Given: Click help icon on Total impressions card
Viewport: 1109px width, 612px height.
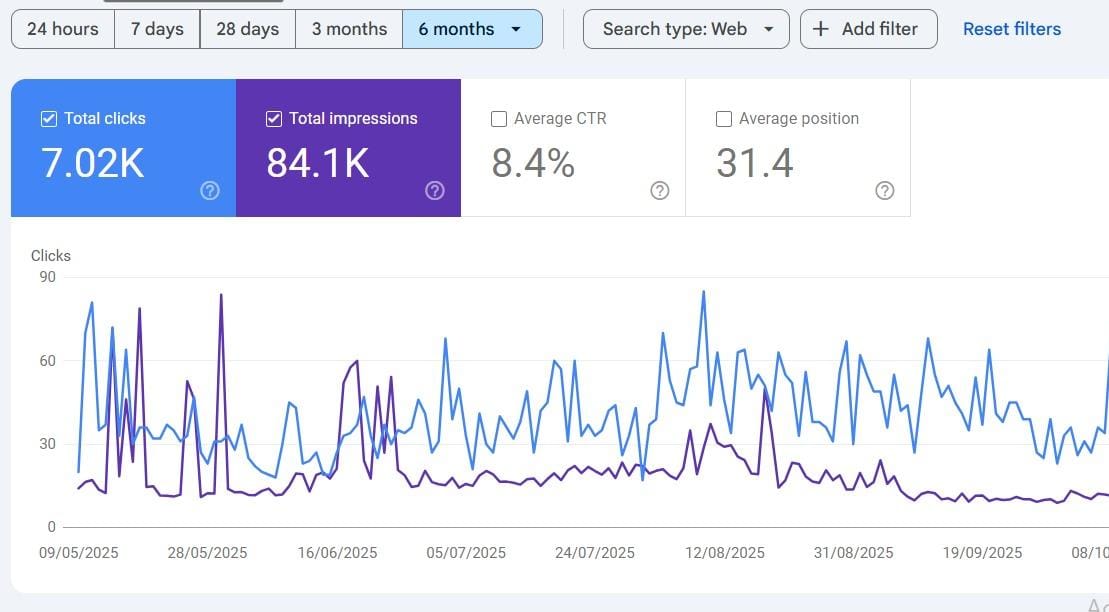Looking at the screenshot, I should pyautogui.click(x=435, y=191).
